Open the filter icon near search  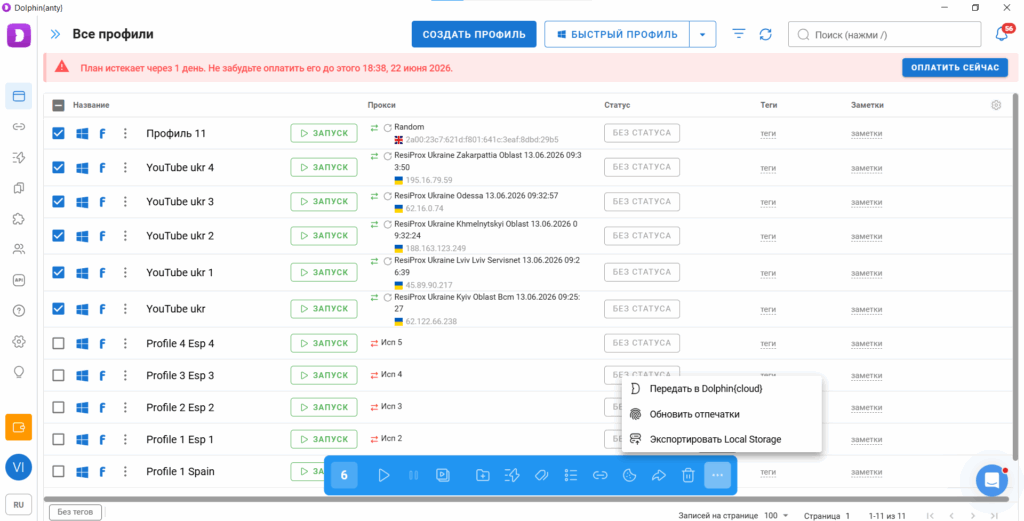point(739,34)
